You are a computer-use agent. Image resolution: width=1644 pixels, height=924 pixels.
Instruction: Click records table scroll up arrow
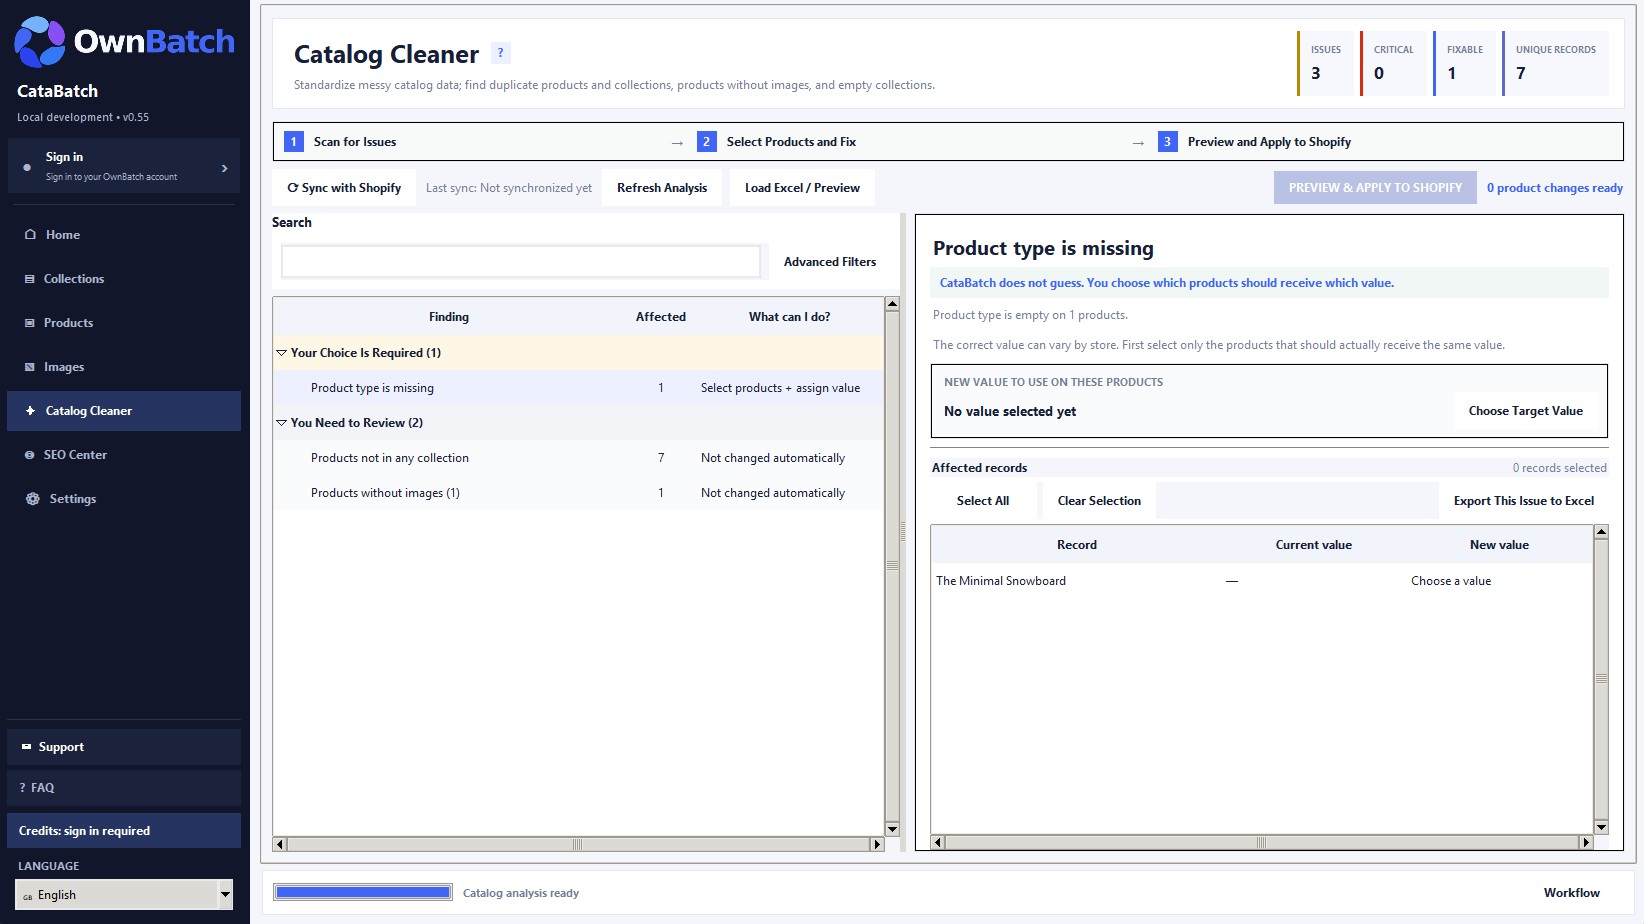1601,532
